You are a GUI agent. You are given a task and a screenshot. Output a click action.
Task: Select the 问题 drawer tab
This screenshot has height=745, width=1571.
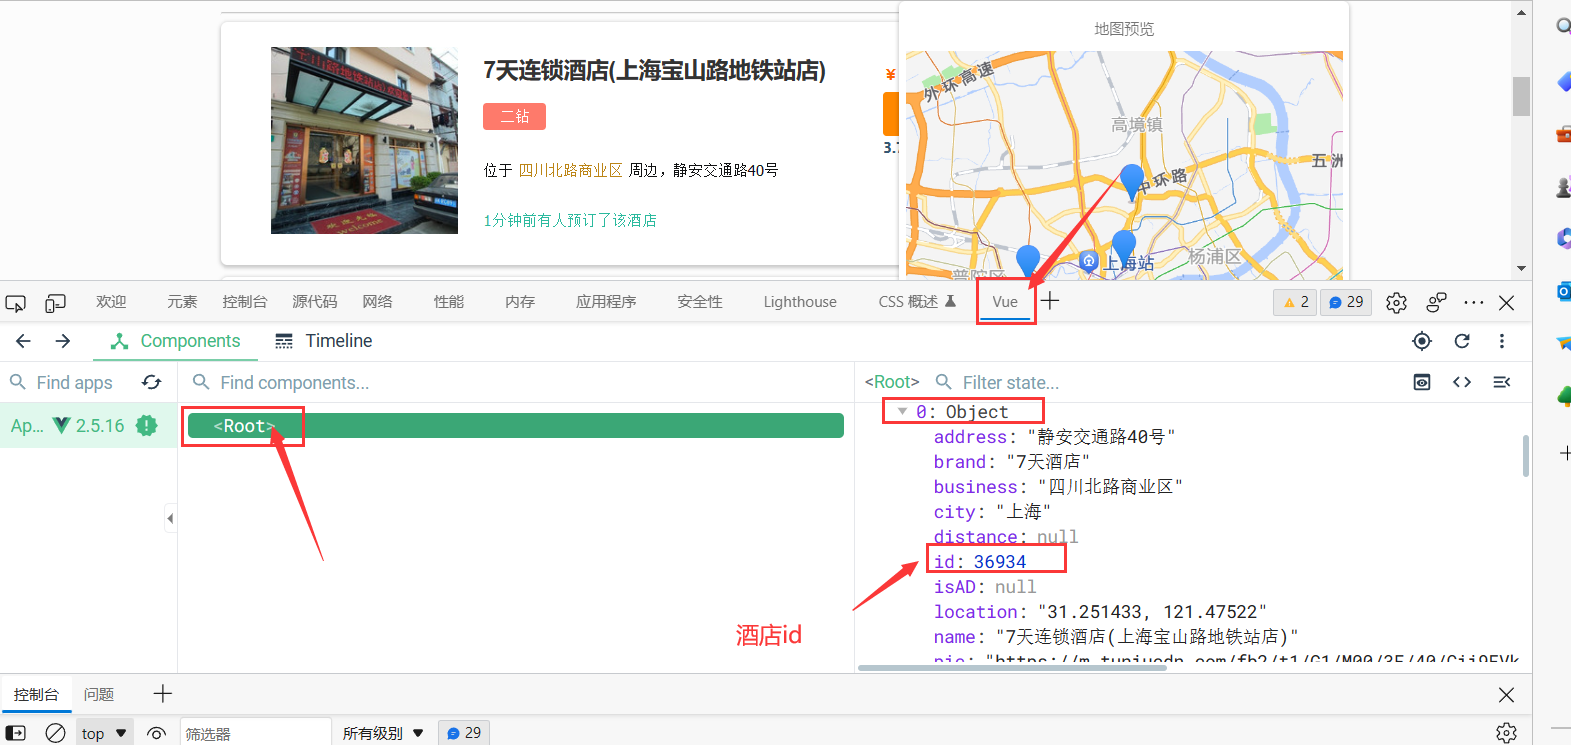tap(99, 694)
